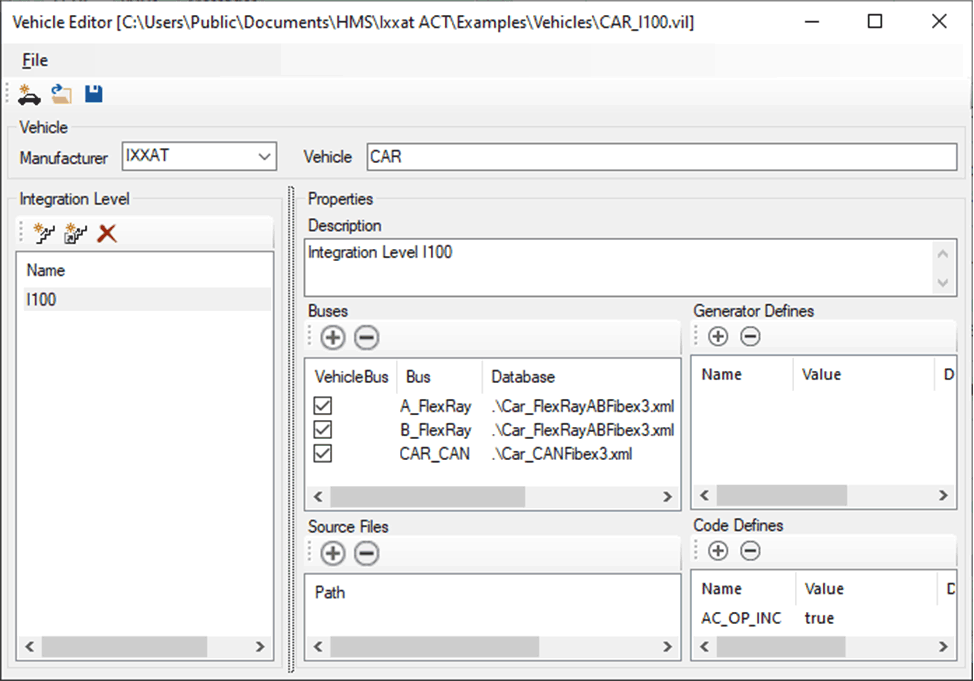Select the I100 integration level row
This screenshot has width=974, height=681.
[147, 299]
